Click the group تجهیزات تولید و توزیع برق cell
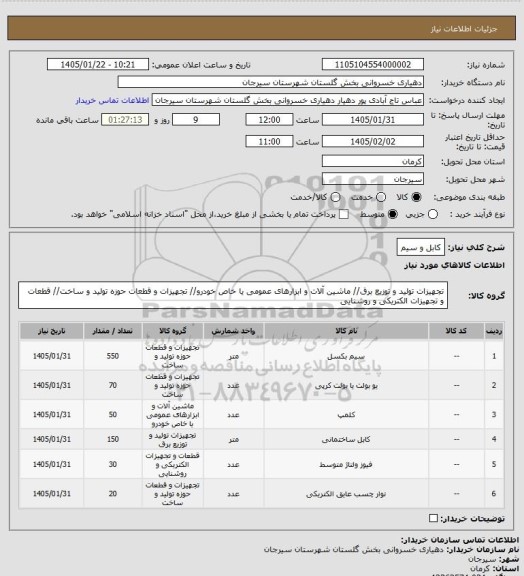This screenshot has height=576, width=524. tap(173, 440)
